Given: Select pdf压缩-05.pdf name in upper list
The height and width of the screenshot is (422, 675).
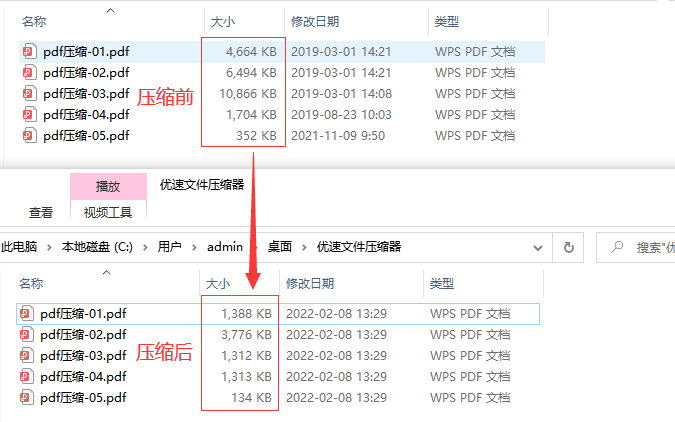Looking at the screenshot, I should click(x=86, y=136).
